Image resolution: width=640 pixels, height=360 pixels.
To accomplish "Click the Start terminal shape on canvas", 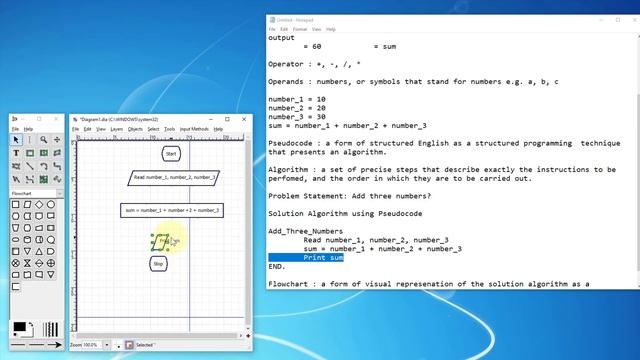I will (171, 154).
